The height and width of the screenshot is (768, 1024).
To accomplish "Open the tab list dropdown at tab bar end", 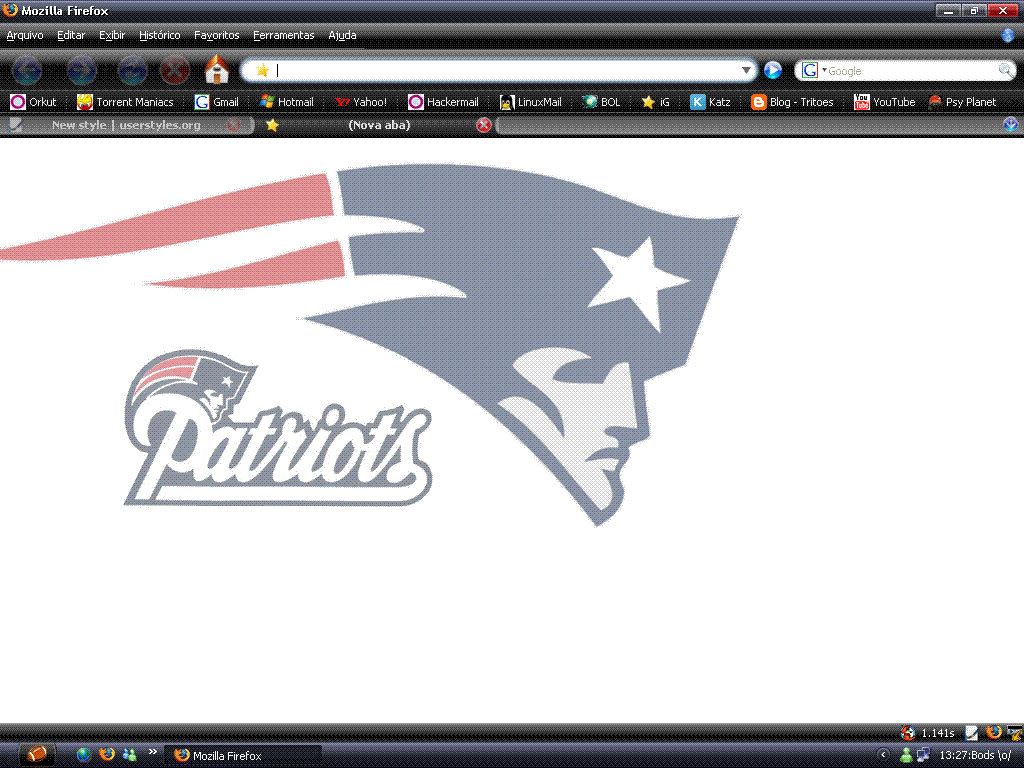I will coord(1010,124).
